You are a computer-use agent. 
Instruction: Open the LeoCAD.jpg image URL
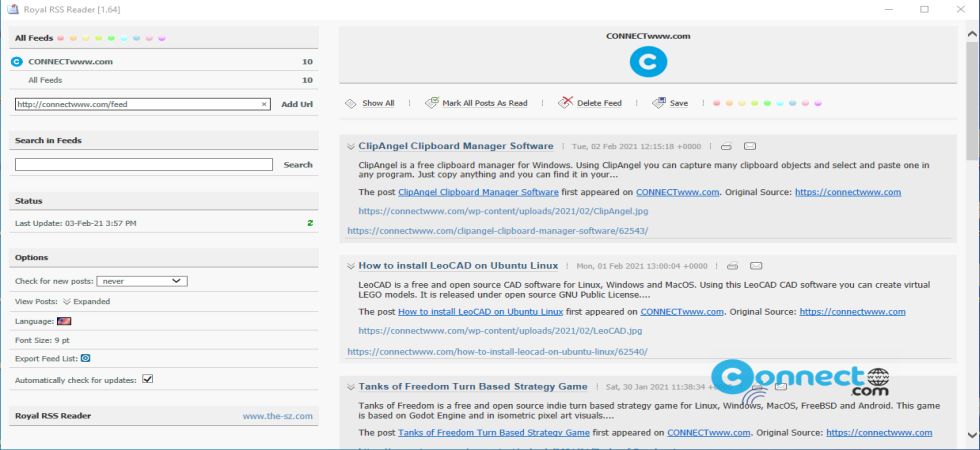pyautogui.click(x=500, y=331)
